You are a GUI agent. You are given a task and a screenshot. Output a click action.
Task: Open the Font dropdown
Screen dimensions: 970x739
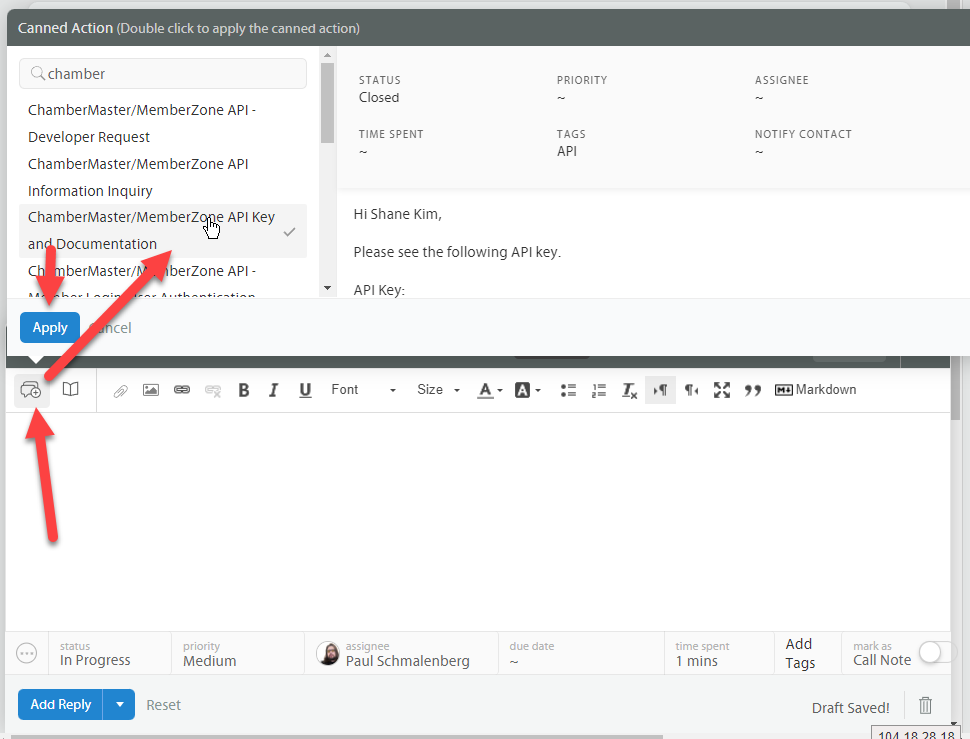[x=364, y=390]
